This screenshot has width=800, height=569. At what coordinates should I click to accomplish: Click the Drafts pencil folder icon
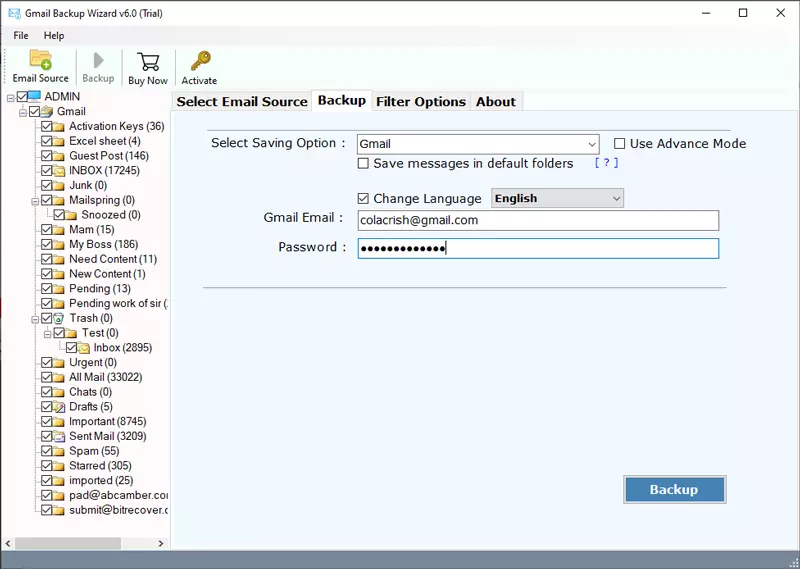tap(59, 407)
